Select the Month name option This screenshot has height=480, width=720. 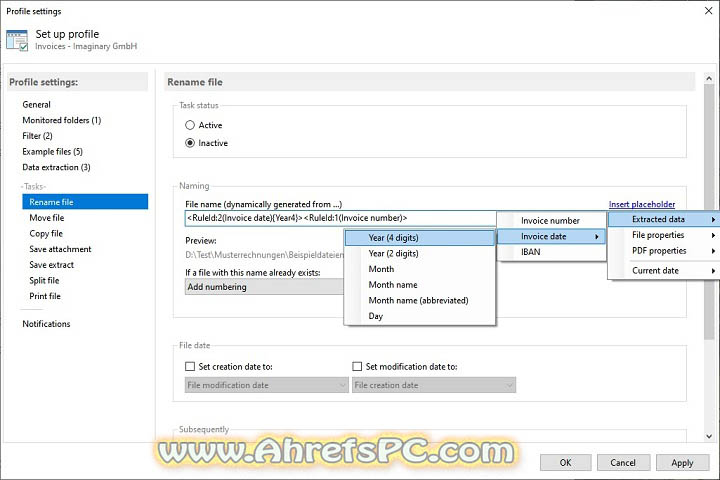pos(420,284)
